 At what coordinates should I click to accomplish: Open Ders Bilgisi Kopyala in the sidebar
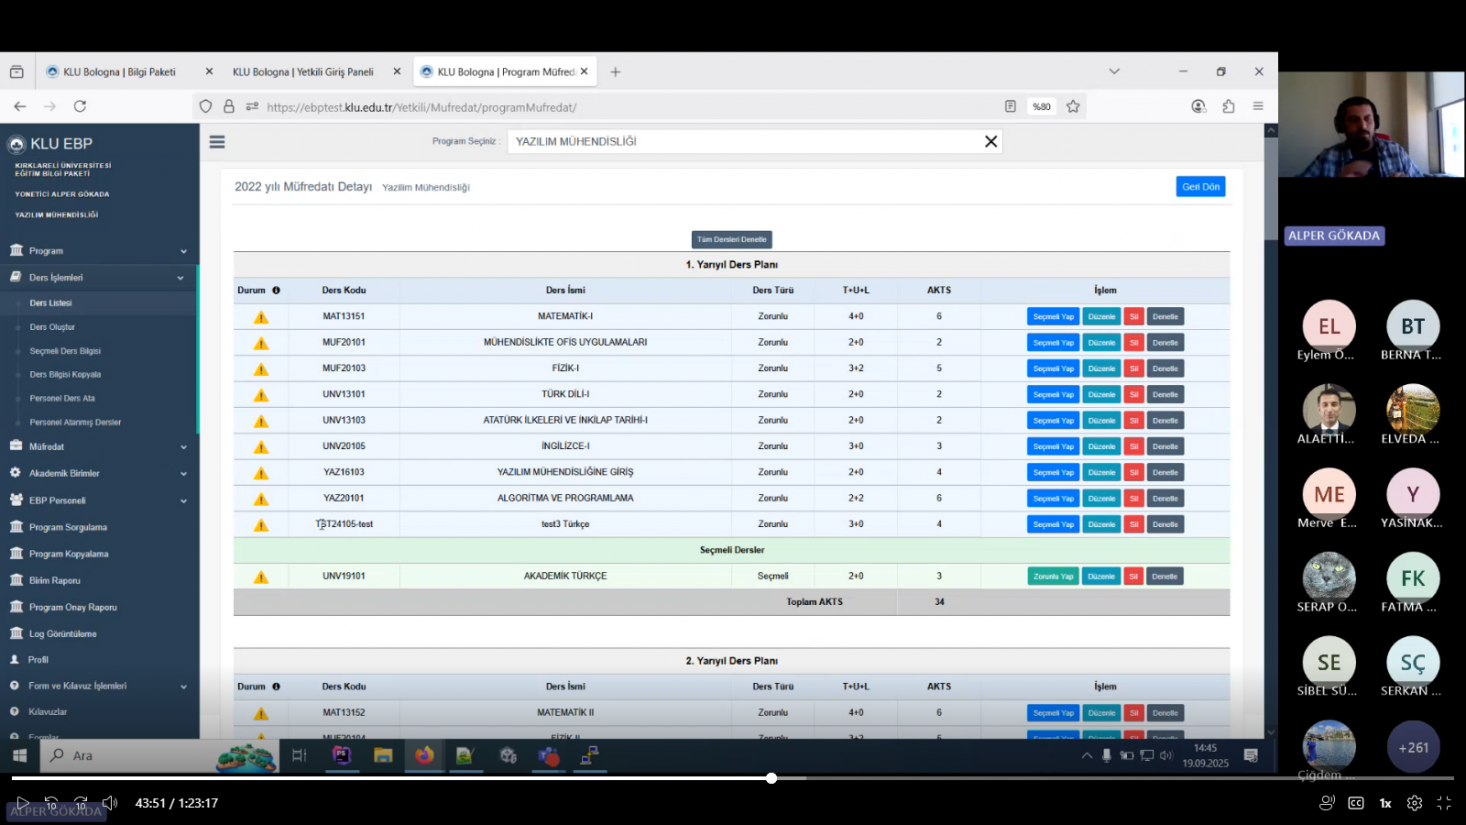pos(65,375)
